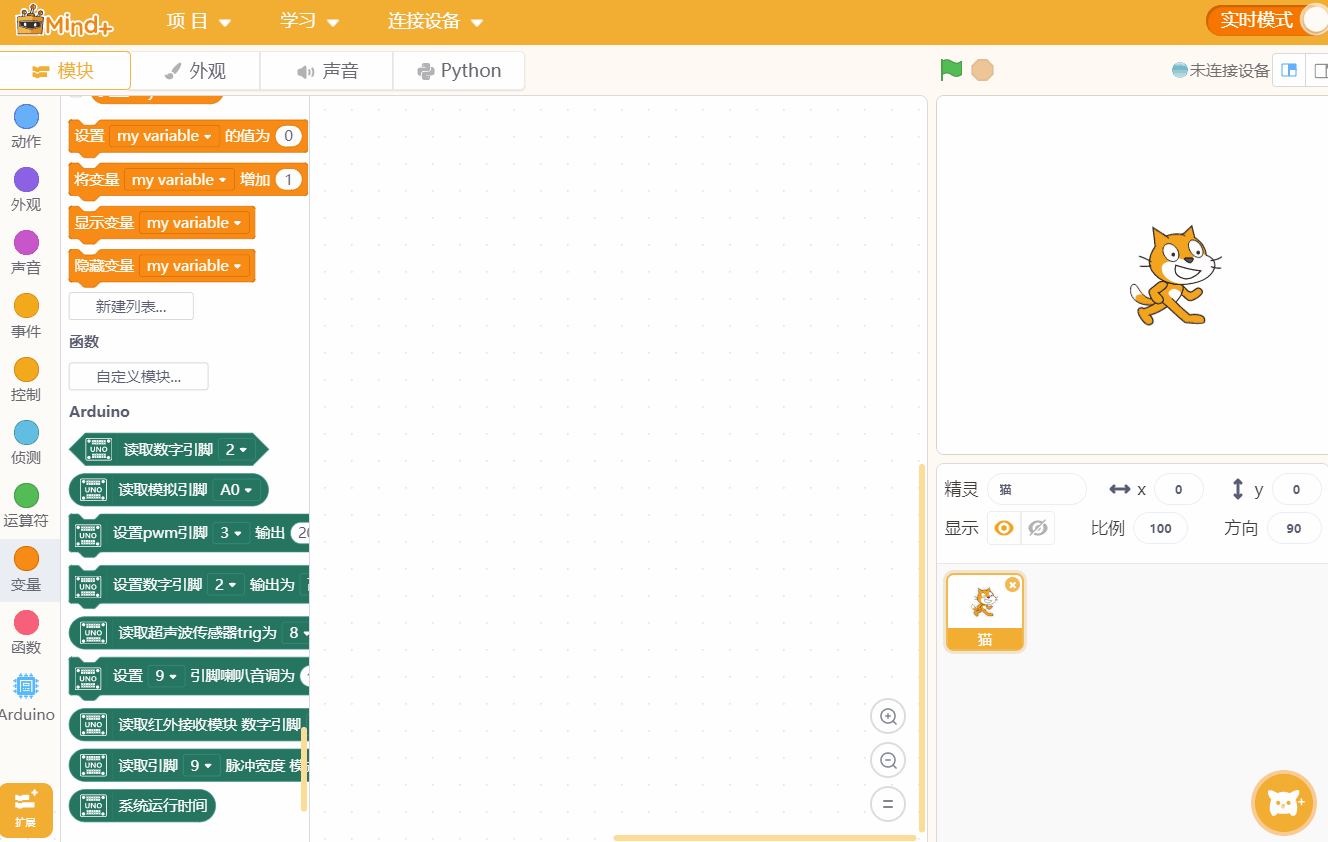The image size is (1328, 842).
Task: Select the 事件 block category
Action: pyautogui.click(x=26, y=316)
